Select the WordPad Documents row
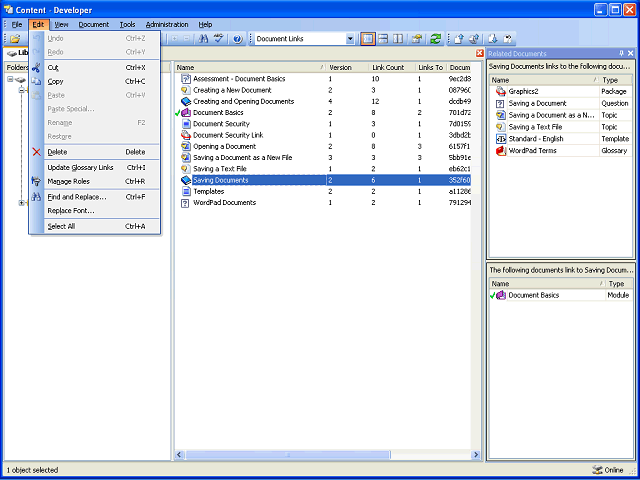640x480 pixels. pyautogui.click(x=323, y=203)
